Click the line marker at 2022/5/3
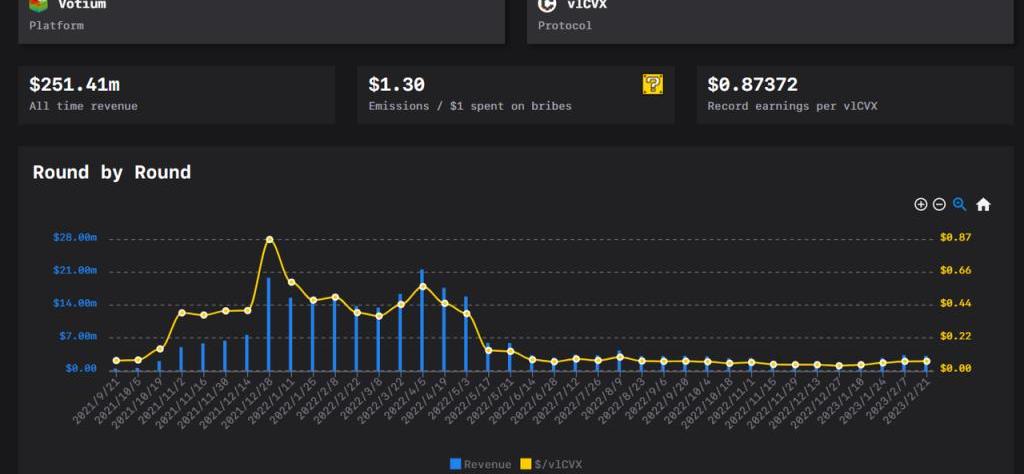The height and width of the screenshot is (474, 1024). [466, 314]
